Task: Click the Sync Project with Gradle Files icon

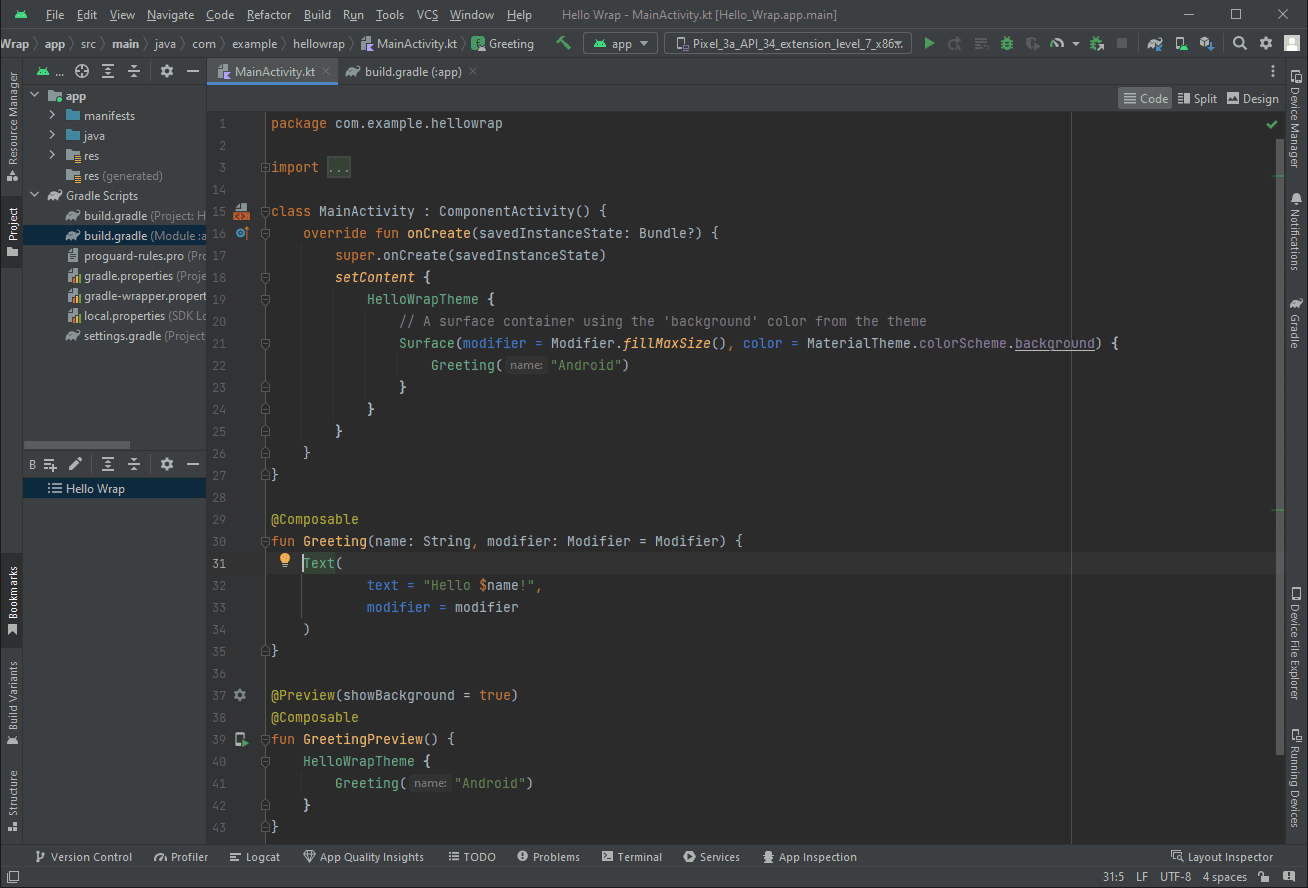Action: point(1155,44)
